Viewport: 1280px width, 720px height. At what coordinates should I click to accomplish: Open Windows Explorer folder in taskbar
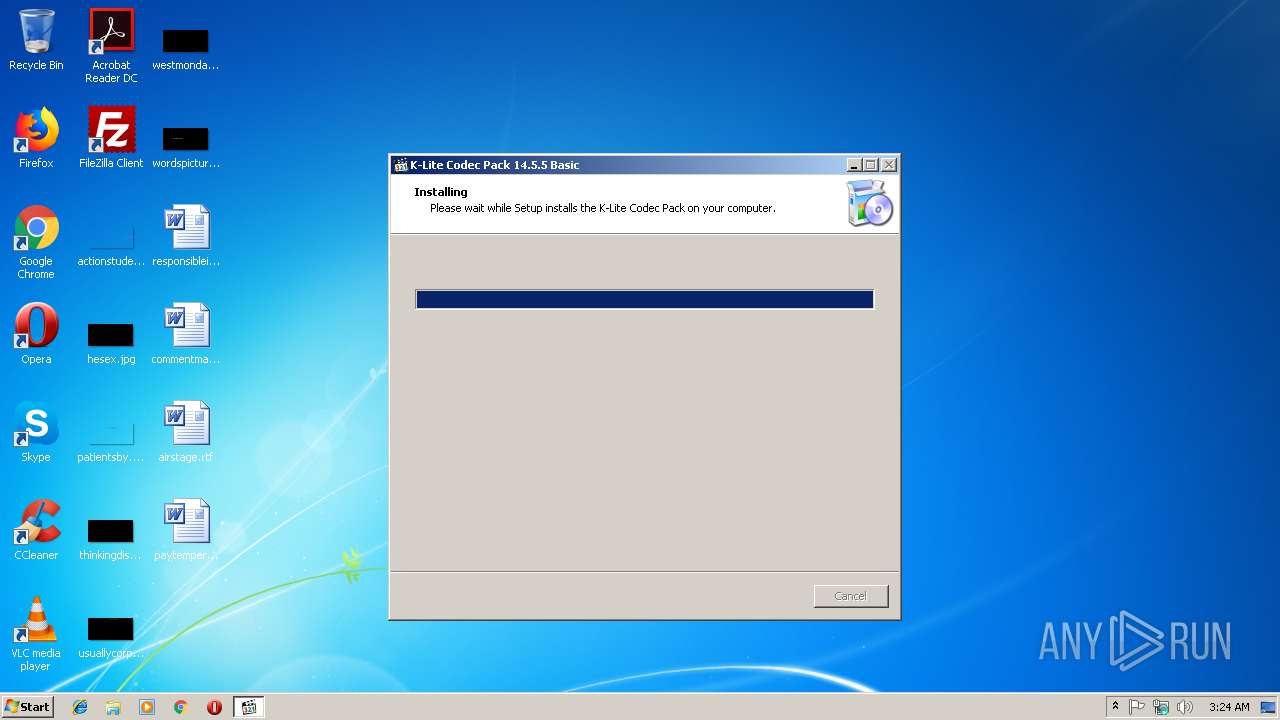(x=113, y=707)
